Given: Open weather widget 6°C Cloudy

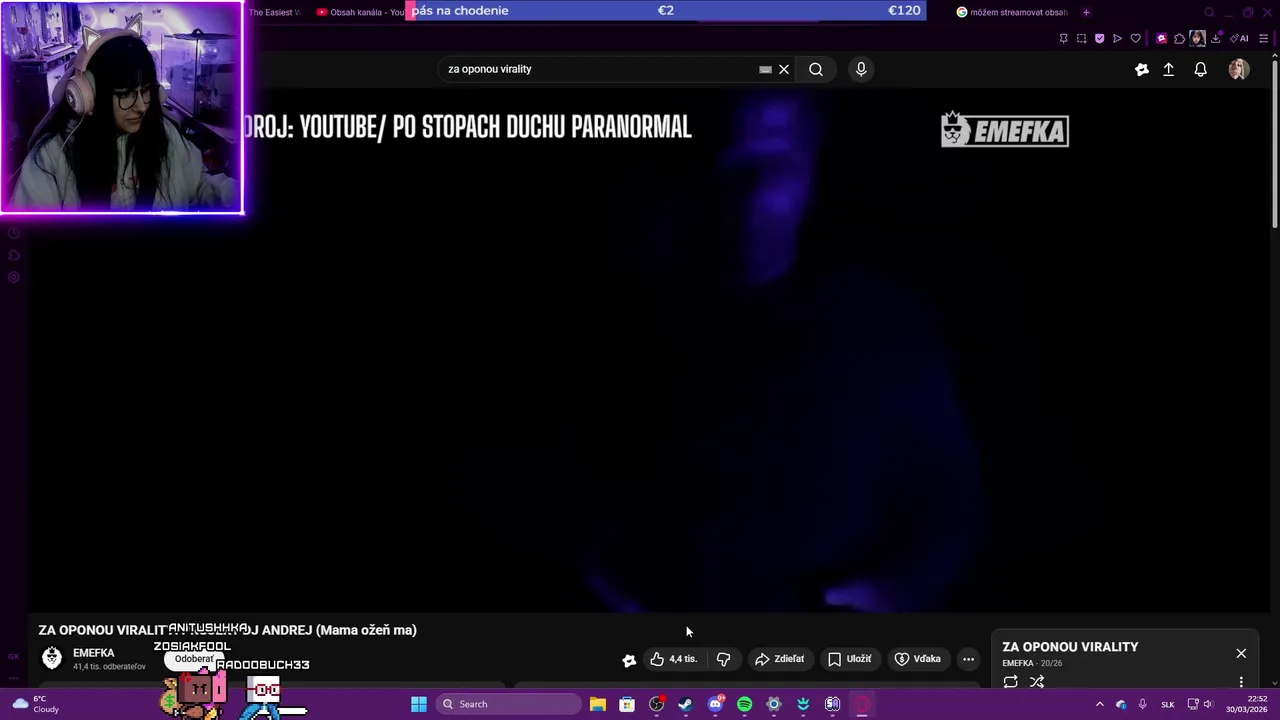Looking at the screenshot, I should tap(37, 704).
